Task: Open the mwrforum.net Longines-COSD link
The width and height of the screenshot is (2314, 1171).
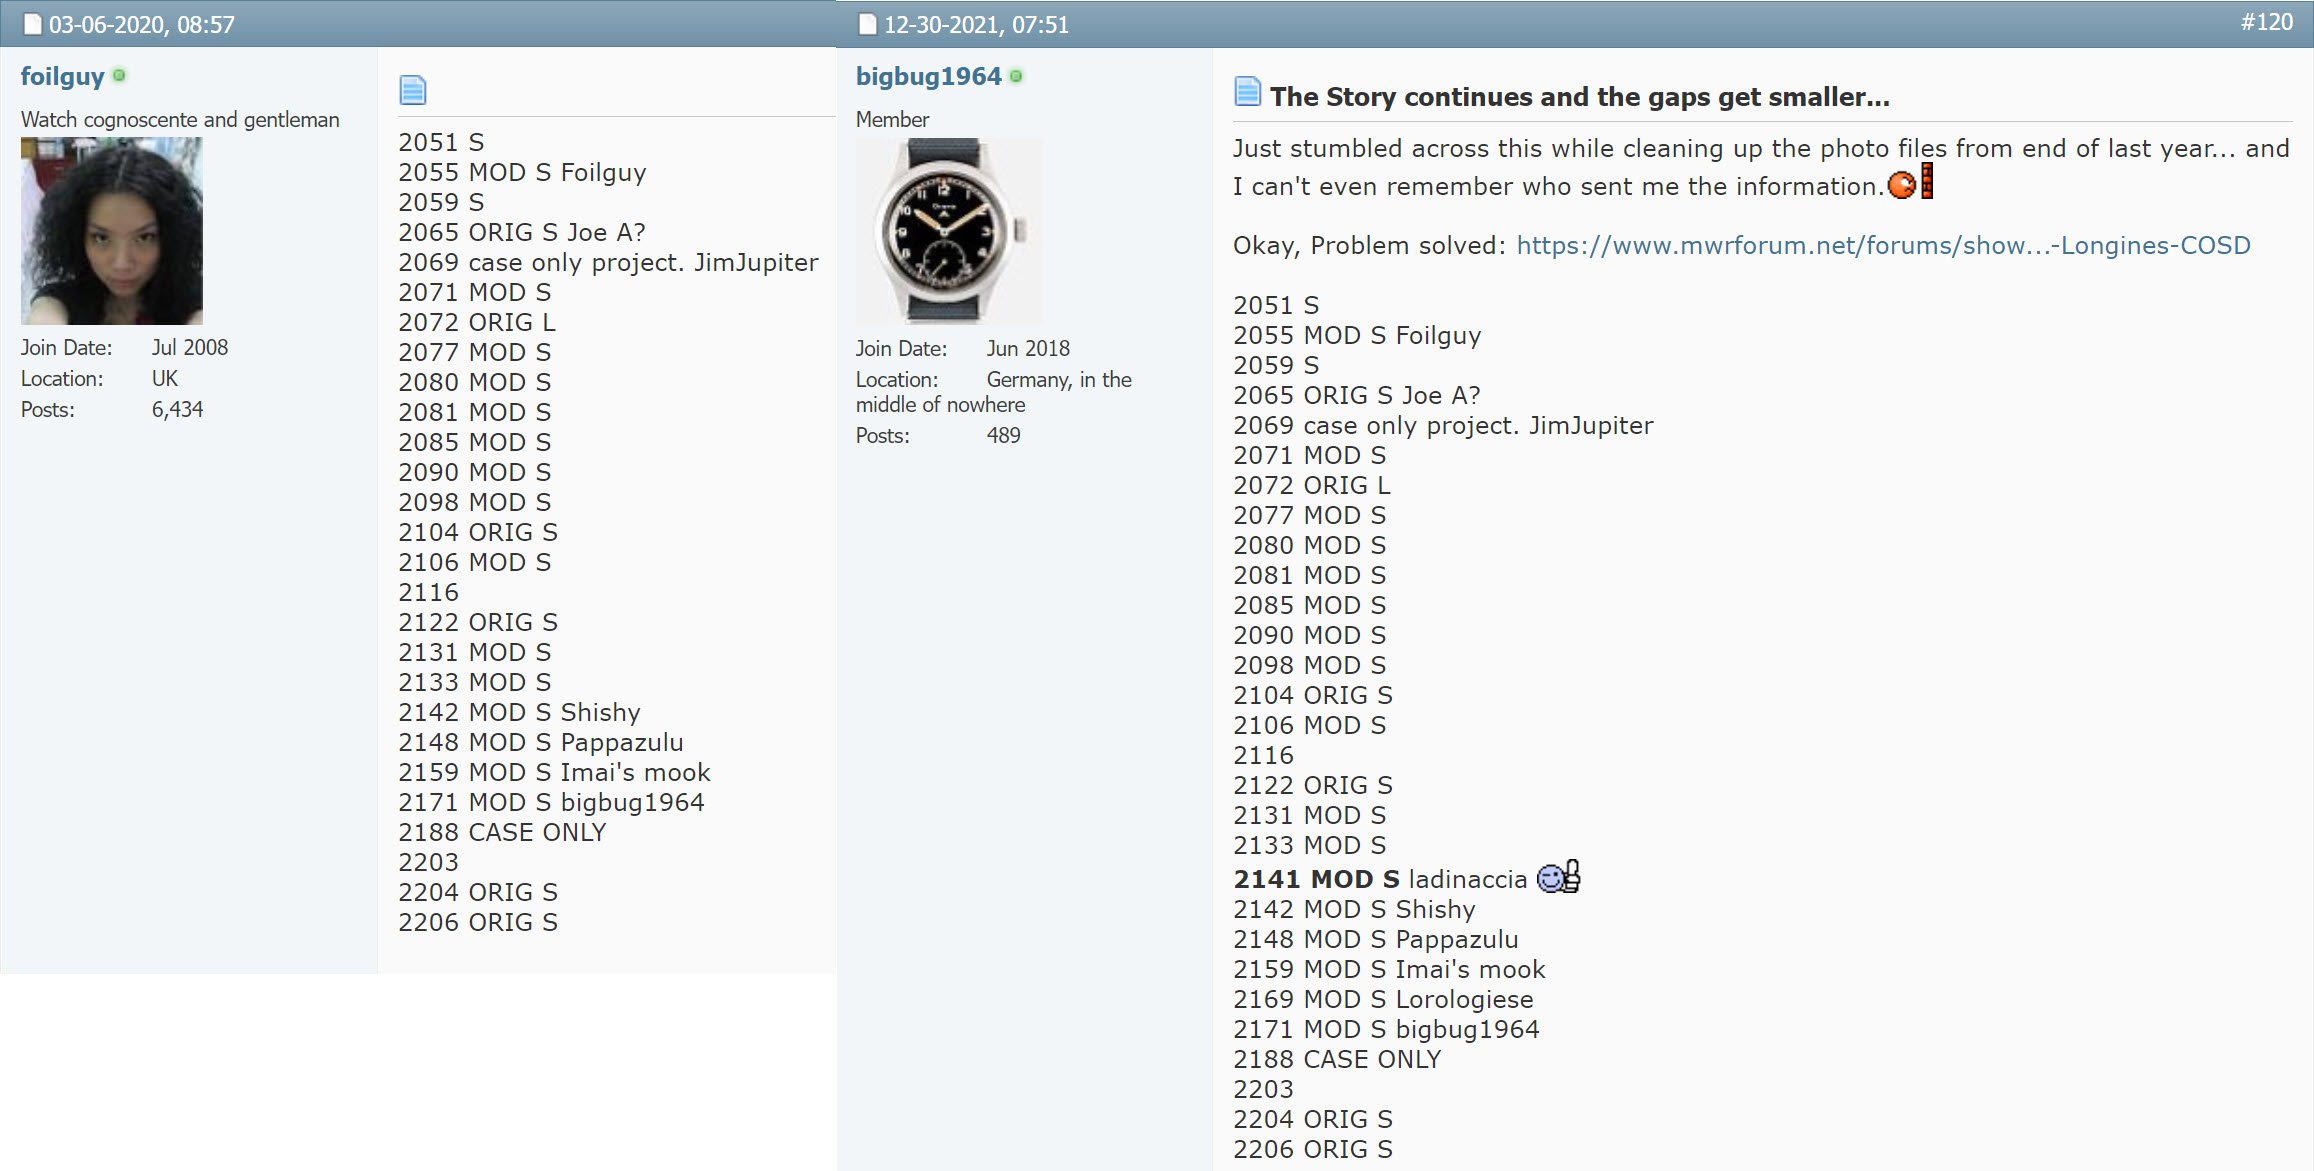Action: coord(1882,246)
